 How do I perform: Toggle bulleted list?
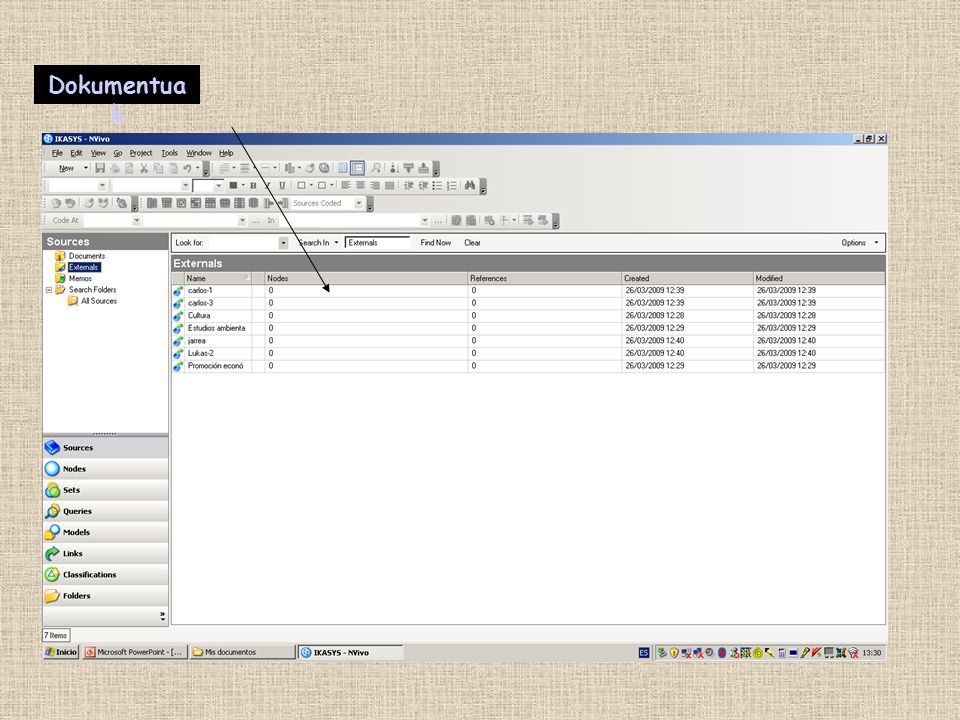pyautogui.click(x=437, y=186)
